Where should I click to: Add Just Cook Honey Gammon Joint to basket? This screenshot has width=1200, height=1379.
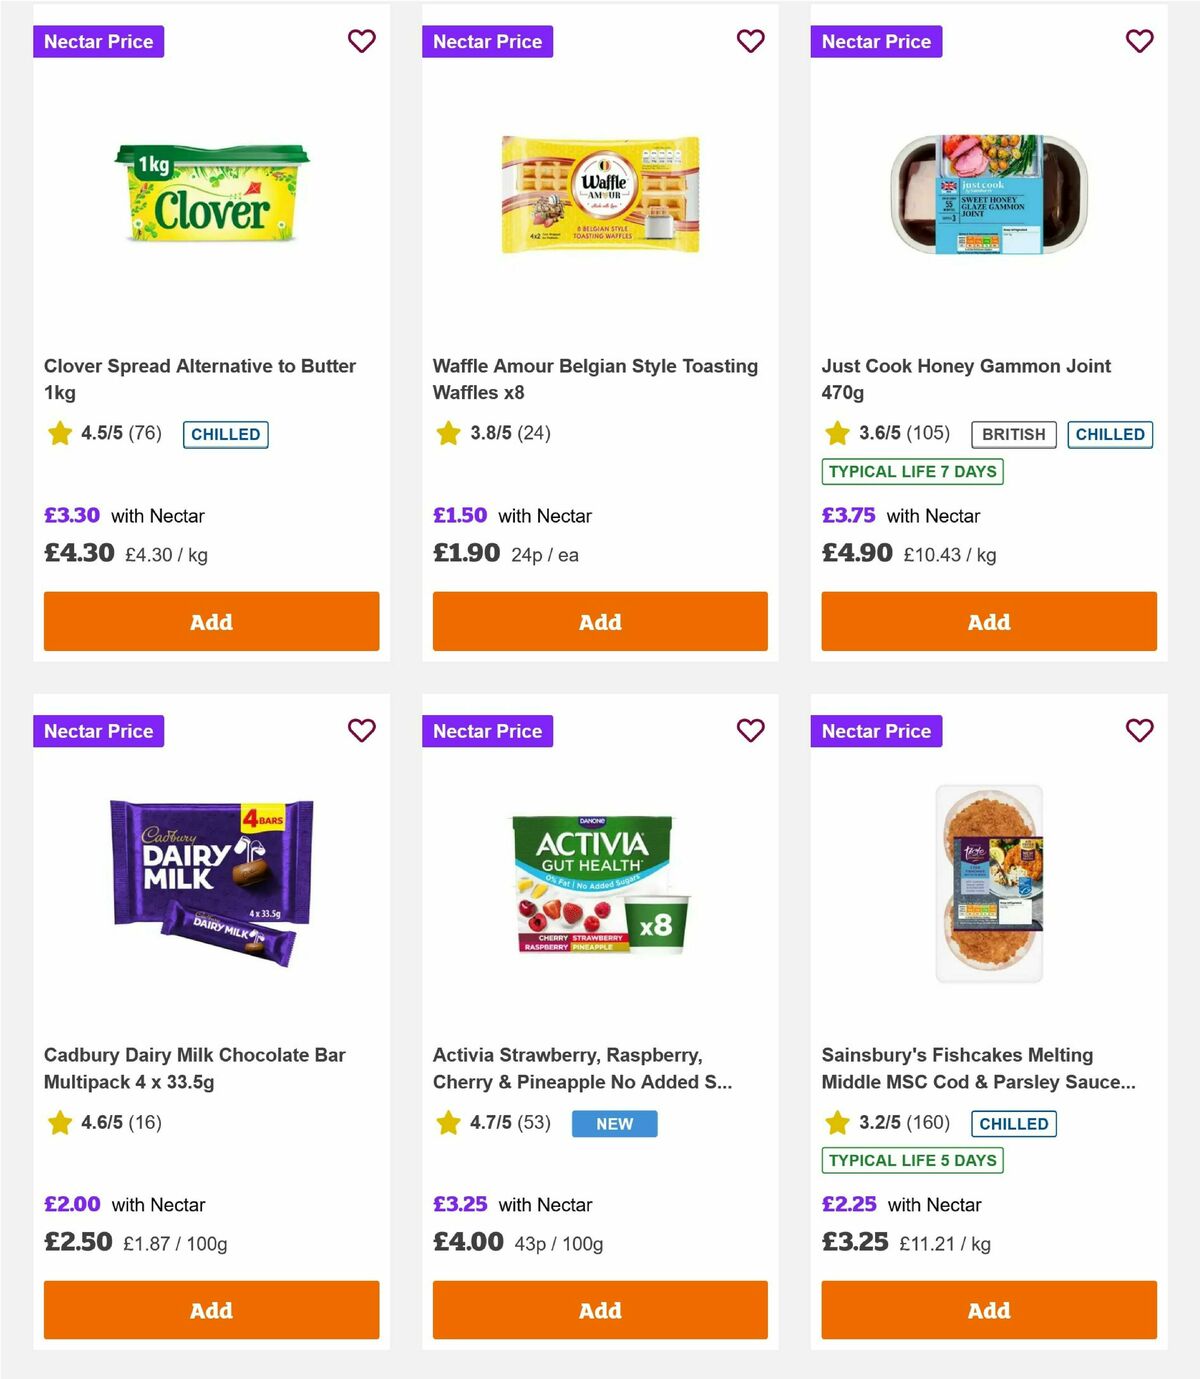click(x=988, y=621)
